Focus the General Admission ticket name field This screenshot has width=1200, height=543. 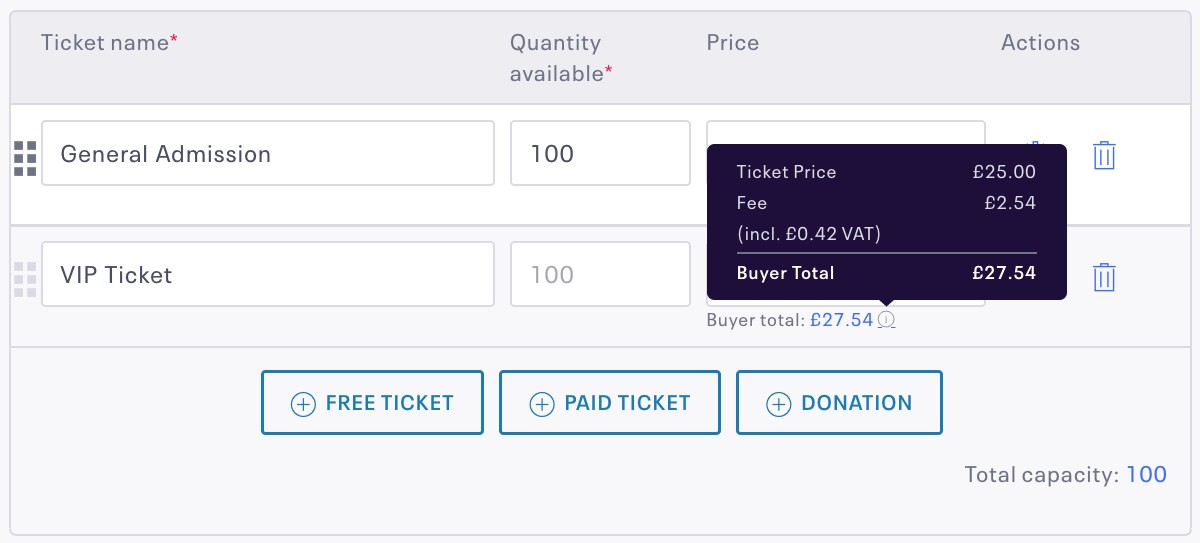pyautogui.click(x=268, y=153)
